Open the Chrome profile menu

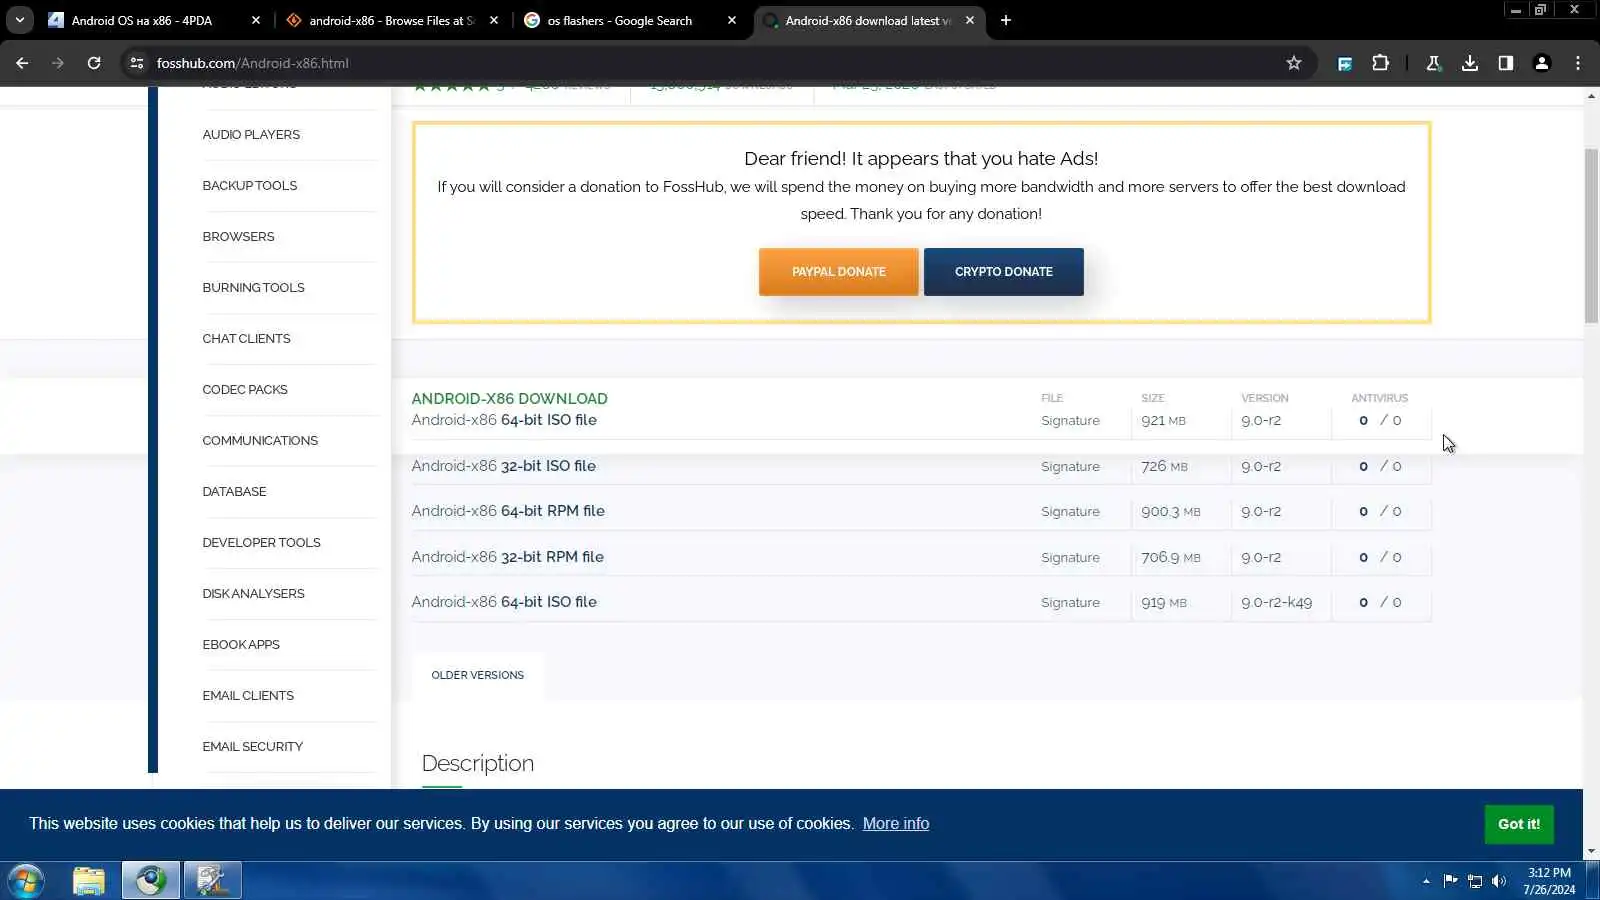(x=1542, y=63)
